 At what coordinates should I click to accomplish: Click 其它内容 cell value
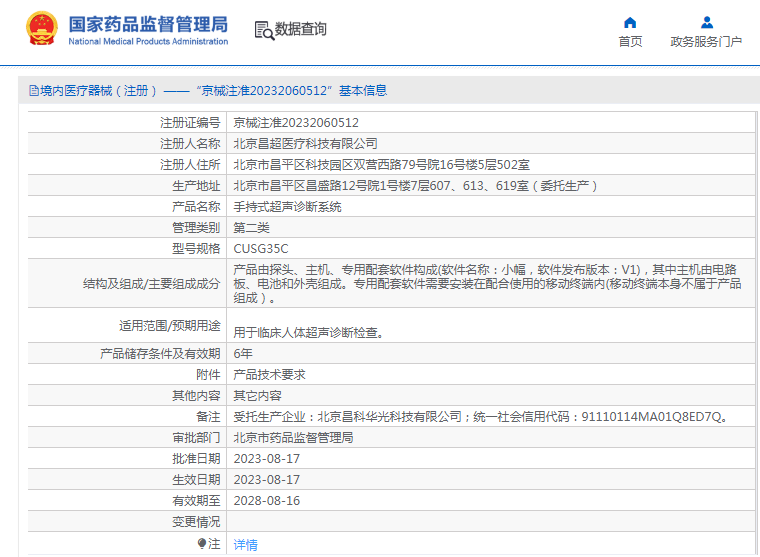257,396
